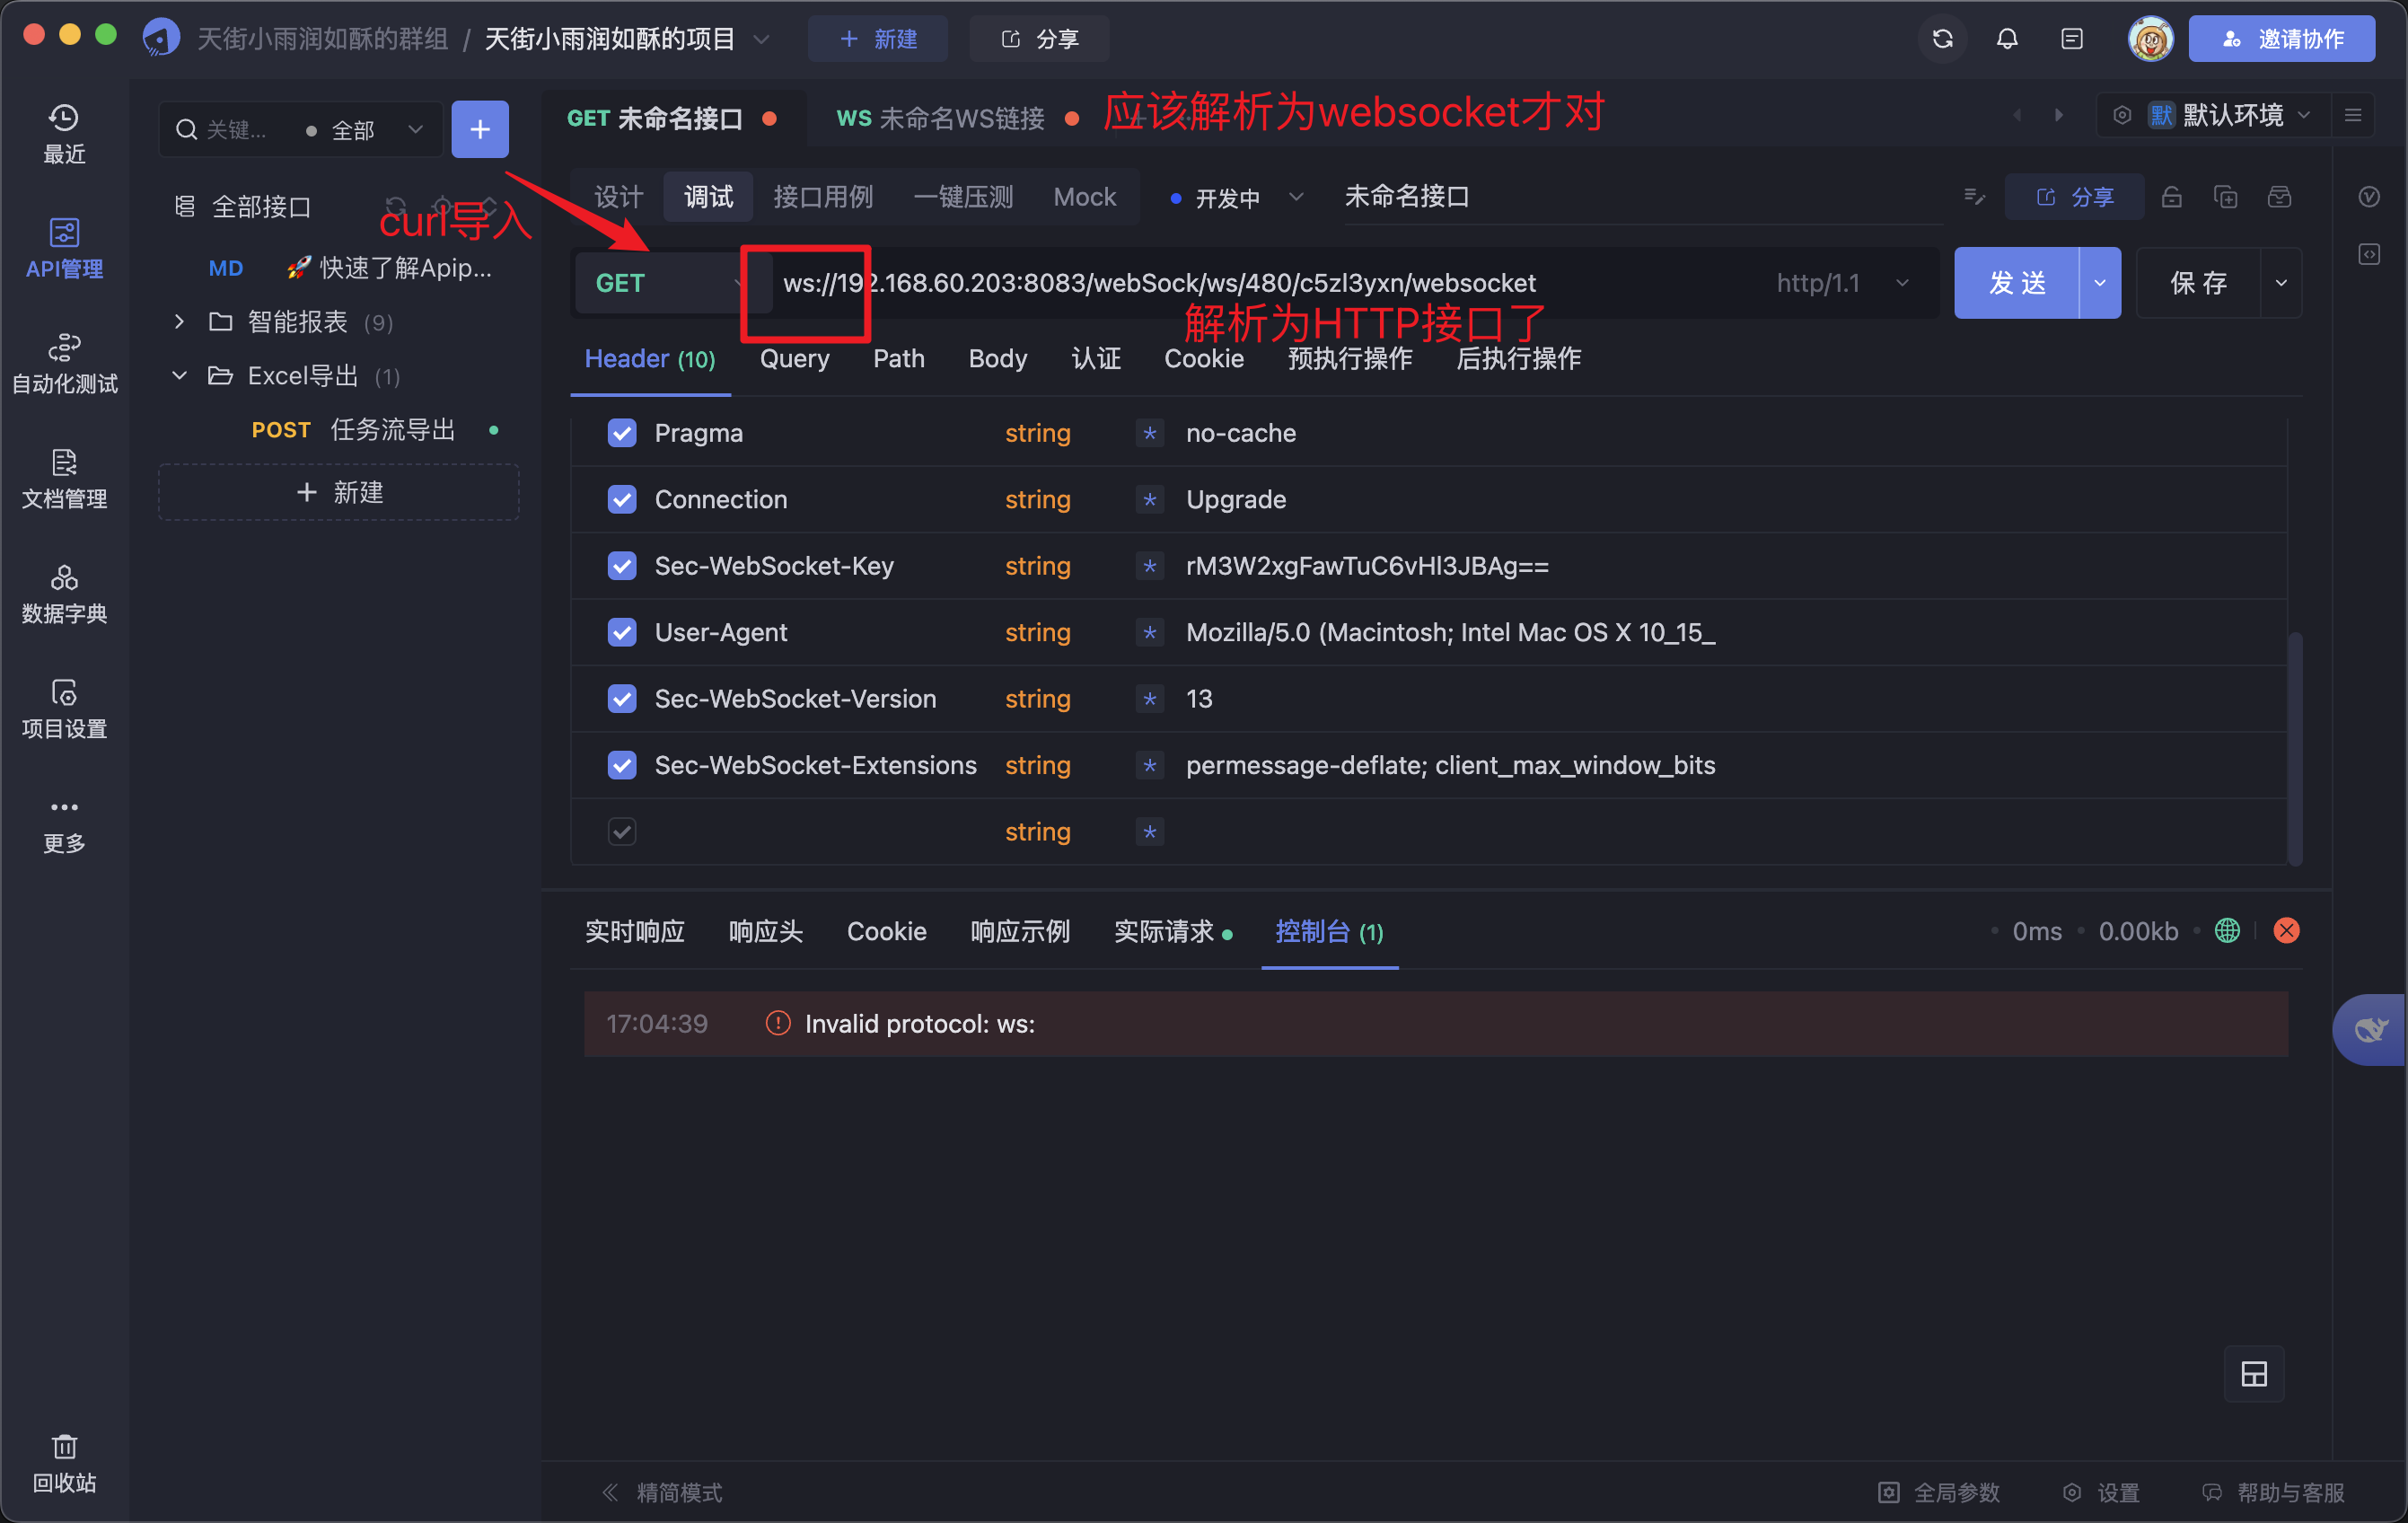Click the top 新建 button
Screen dimensions: 2408x1523
878,39
